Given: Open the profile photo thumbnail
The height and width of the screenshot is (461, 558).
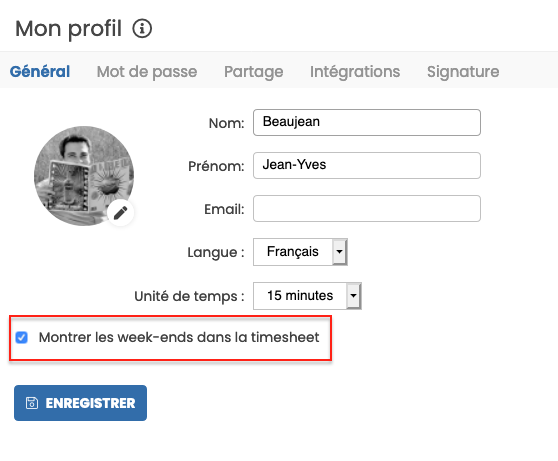Looking at the screenshot, I should 84,176.
